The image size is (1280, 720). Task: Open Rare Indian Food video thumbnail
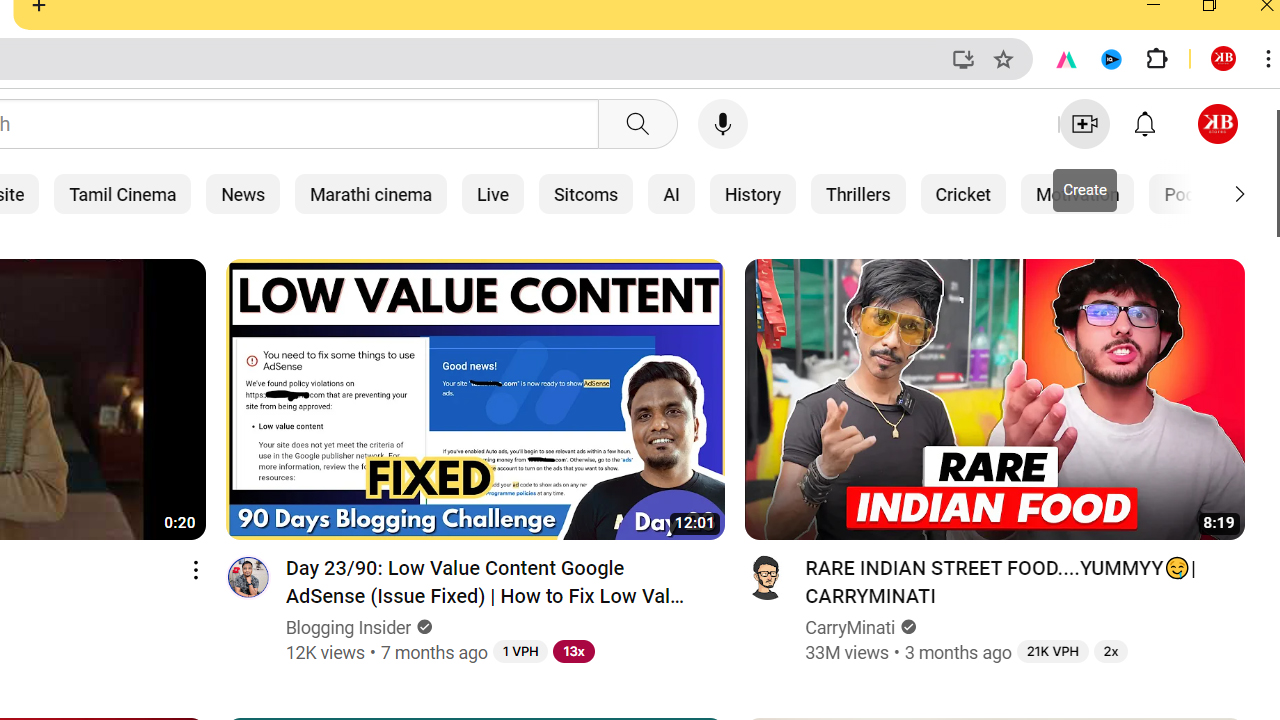[x=995, y=399]
